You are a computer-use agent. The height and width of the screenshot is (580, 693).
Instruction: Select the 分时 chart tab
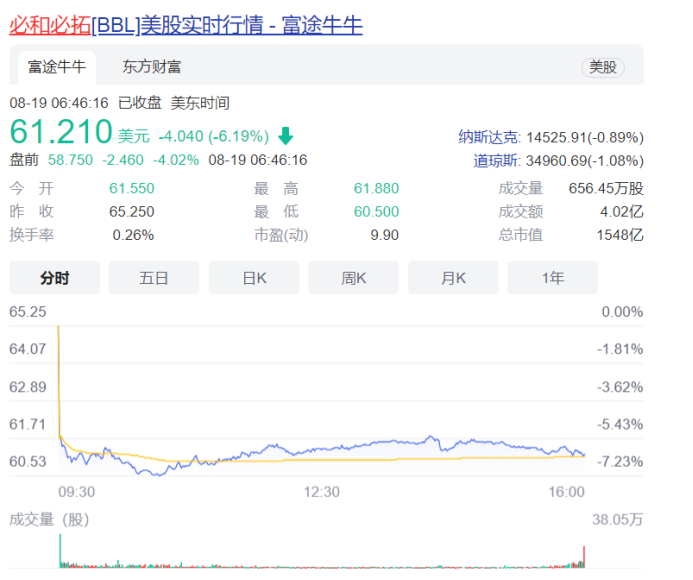(55, 278)
